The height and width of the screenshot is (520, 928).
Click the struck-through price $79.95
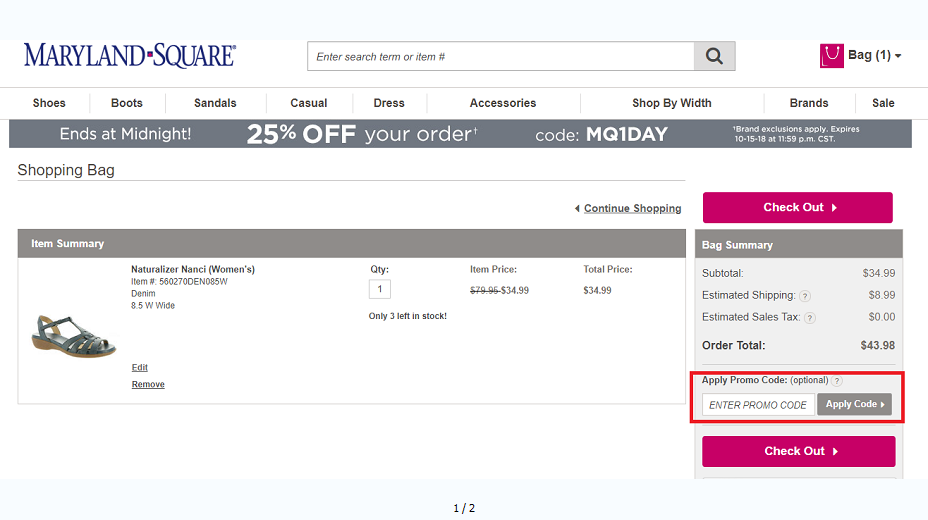coord(485,290)
